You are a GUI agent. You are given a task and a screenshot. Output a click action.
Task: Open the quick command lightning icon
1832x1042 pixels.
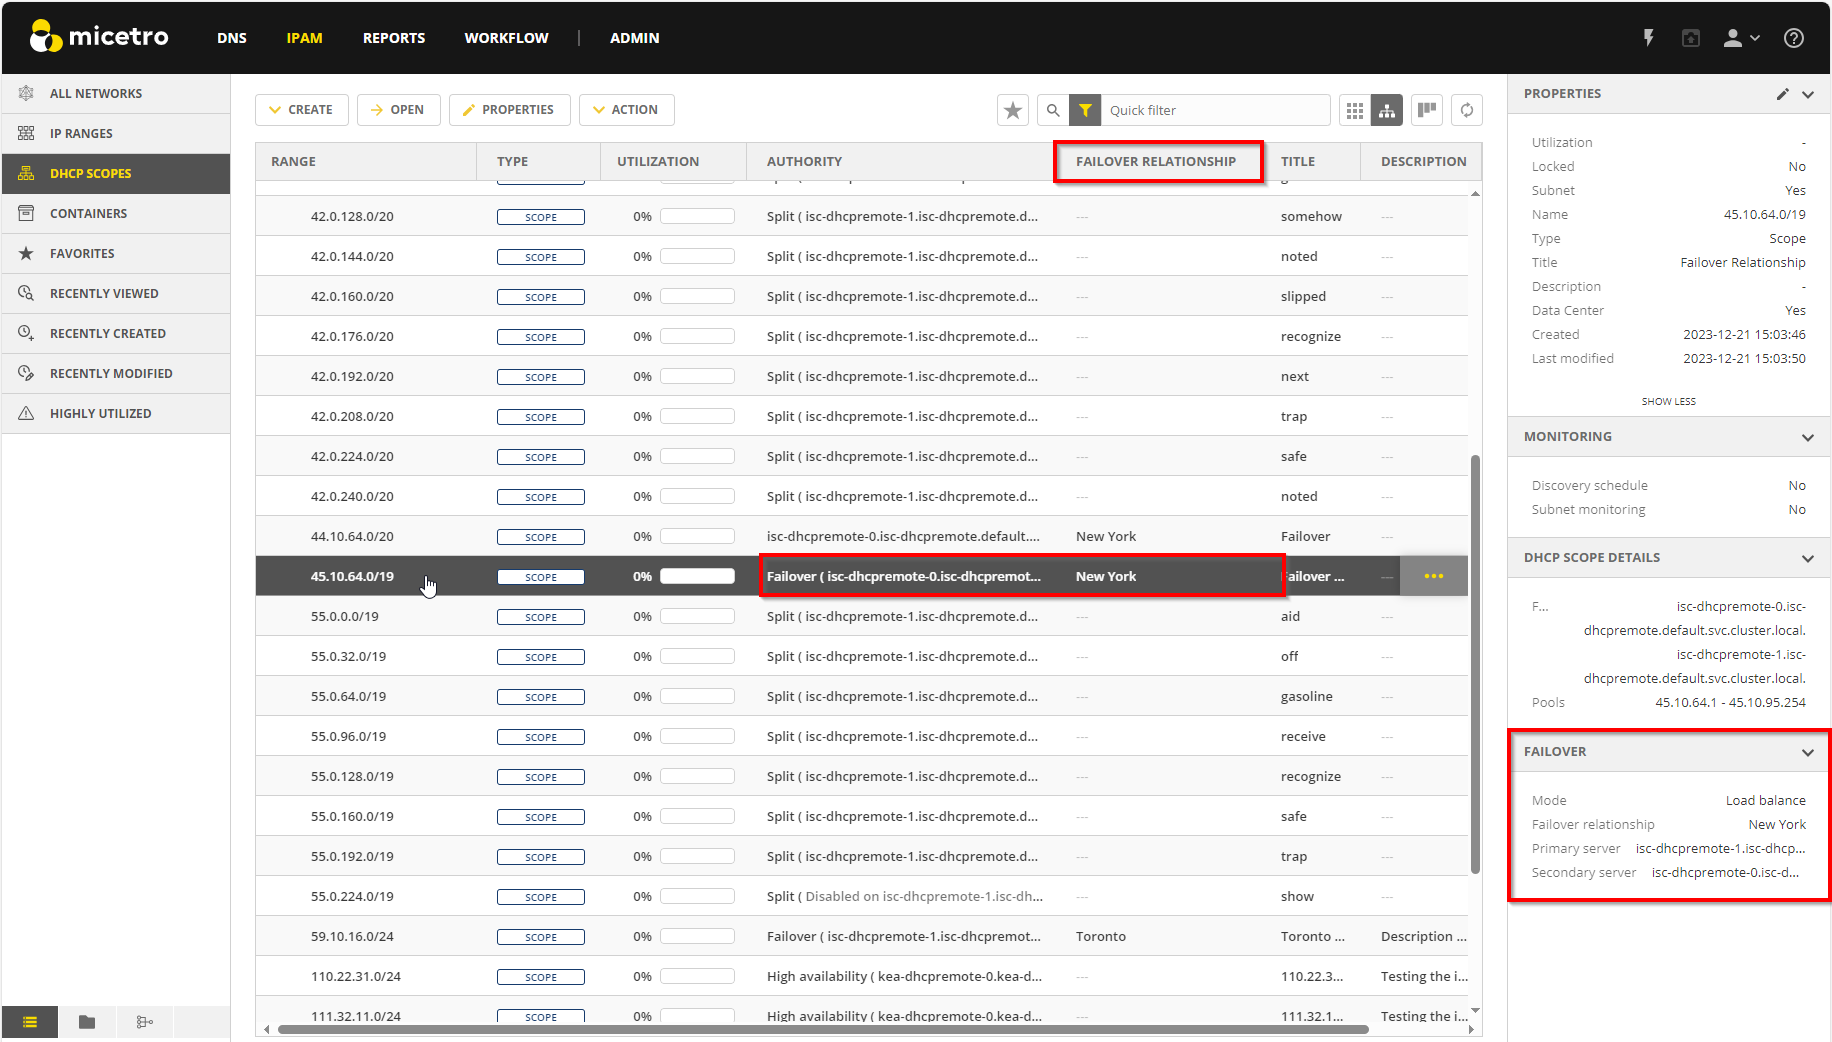click(x=1649, y=38)
